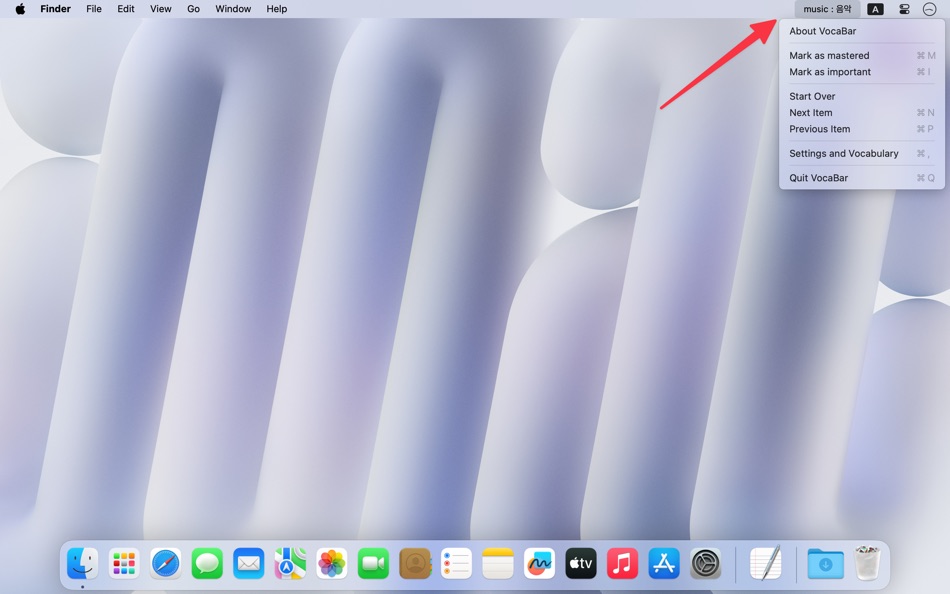Screen dimensions: 950x594
Task: Open the Window menu
Action: tap(233, 9)
